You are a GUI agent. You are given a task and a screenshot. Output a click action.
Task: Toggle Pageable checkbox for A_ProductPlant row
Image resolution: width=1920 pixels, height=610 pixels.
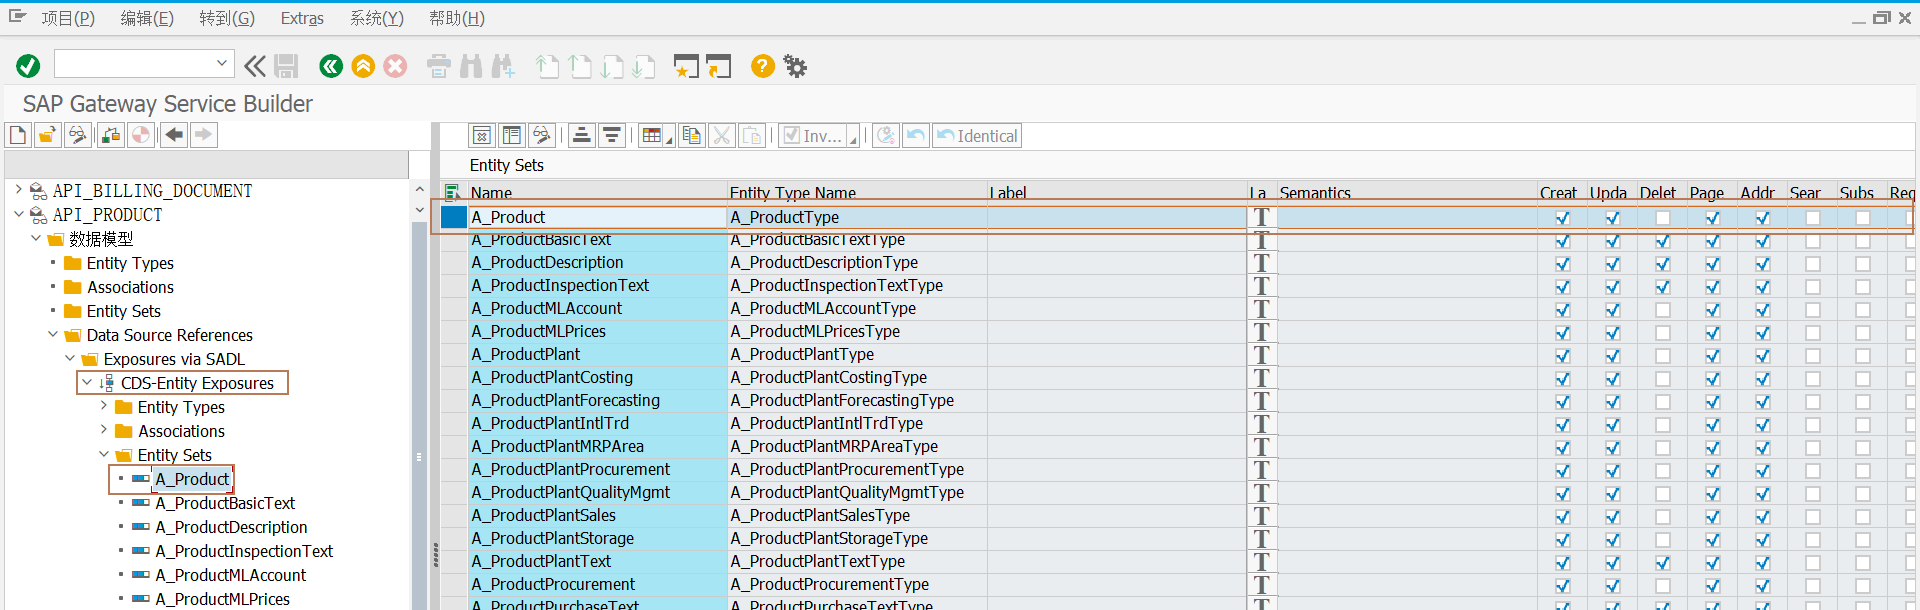pyautogui.click(x=1713, y=356)
